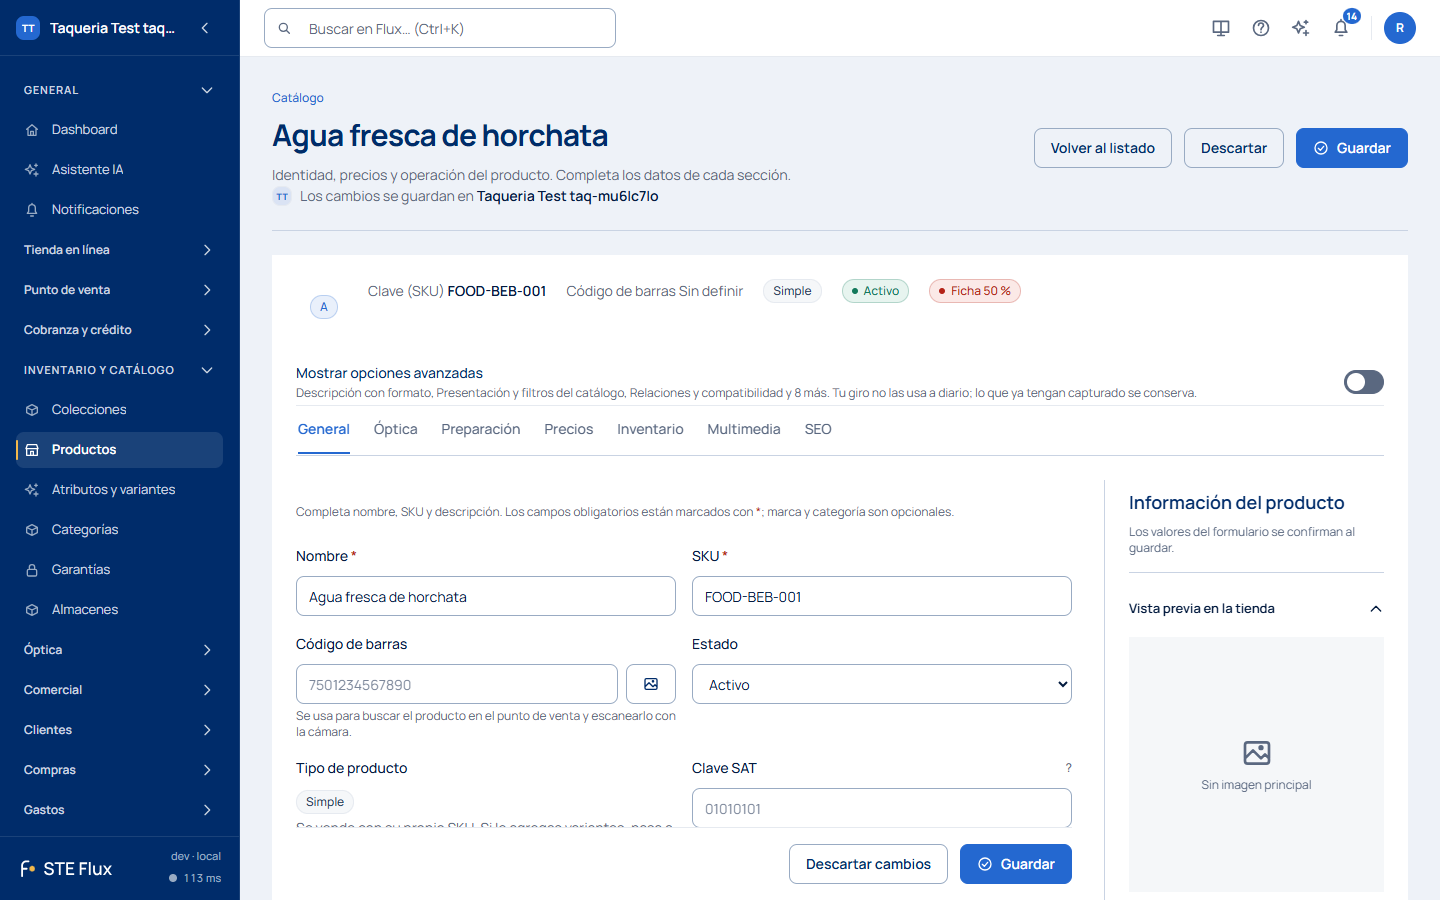Image resolution: width=1440 pixels, height=900 pixels.
Task: Click Clave SAT help question mark
Action: (x=1068, y=768)
